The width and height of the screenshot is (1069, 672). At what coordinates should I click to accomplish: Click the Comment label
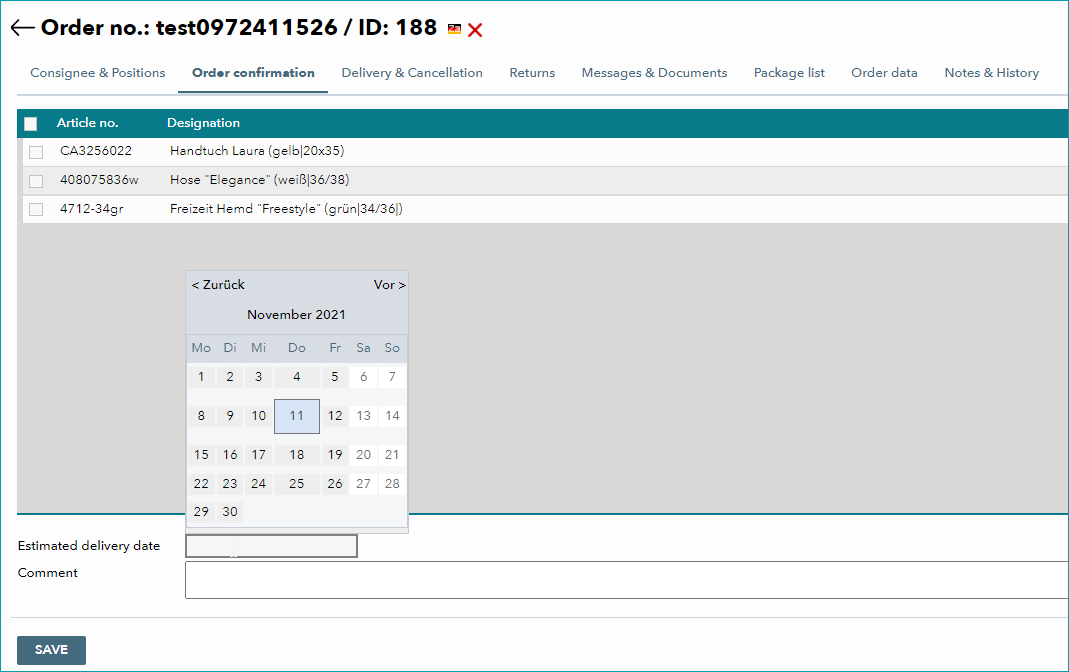pyautogui.click(x=48, y=573)
